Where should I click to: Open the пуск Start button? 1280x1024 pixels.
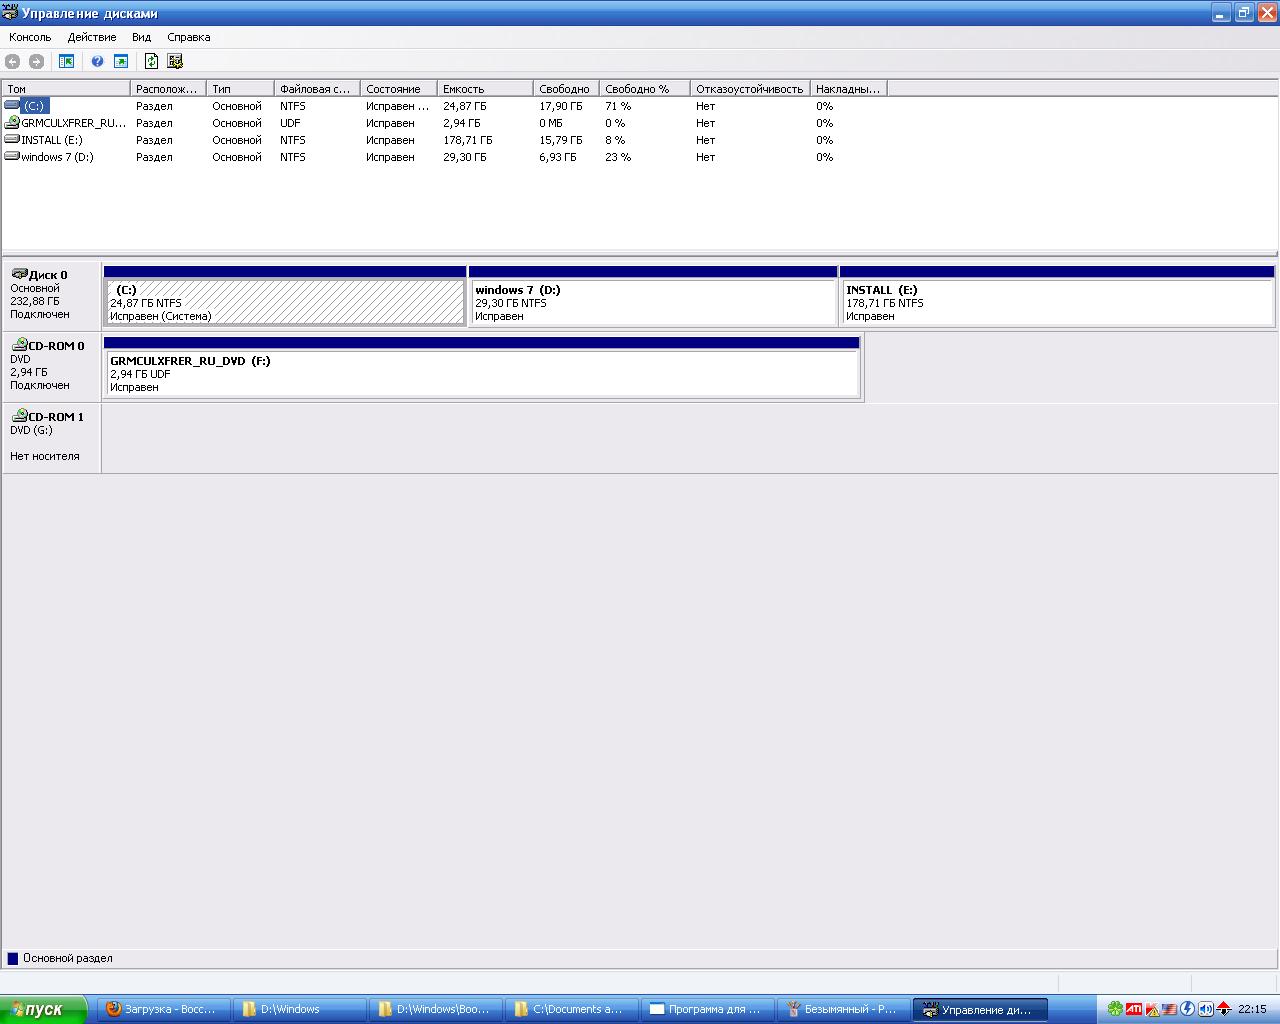pyautogui.click(x=44, y=1009)
